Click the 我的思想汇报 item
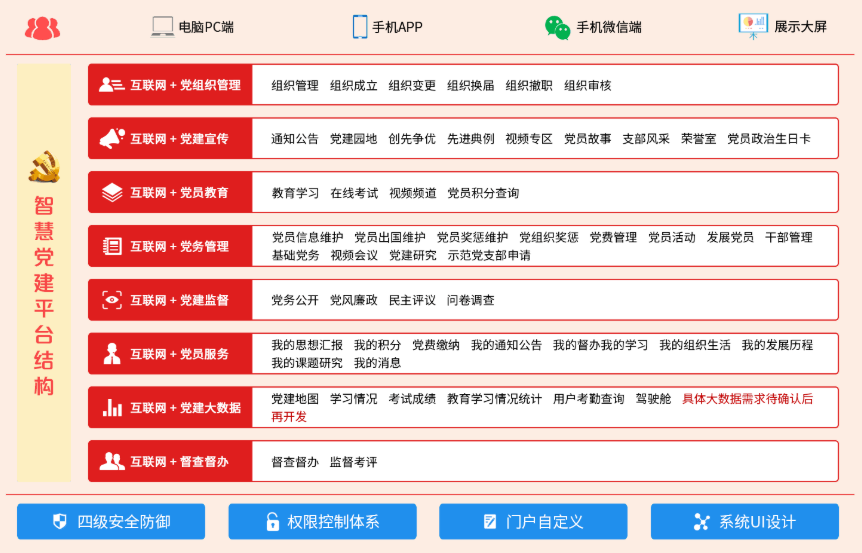This screenshot has width=862, height=553. [x=307, y=345]
